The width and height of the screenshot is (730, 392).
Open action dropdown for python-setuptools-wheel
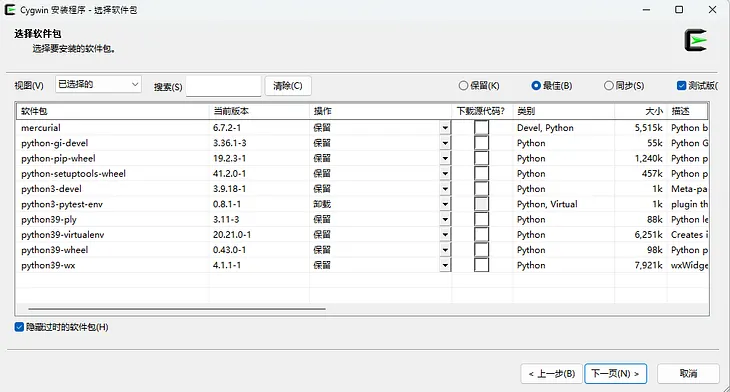[445, 173]
